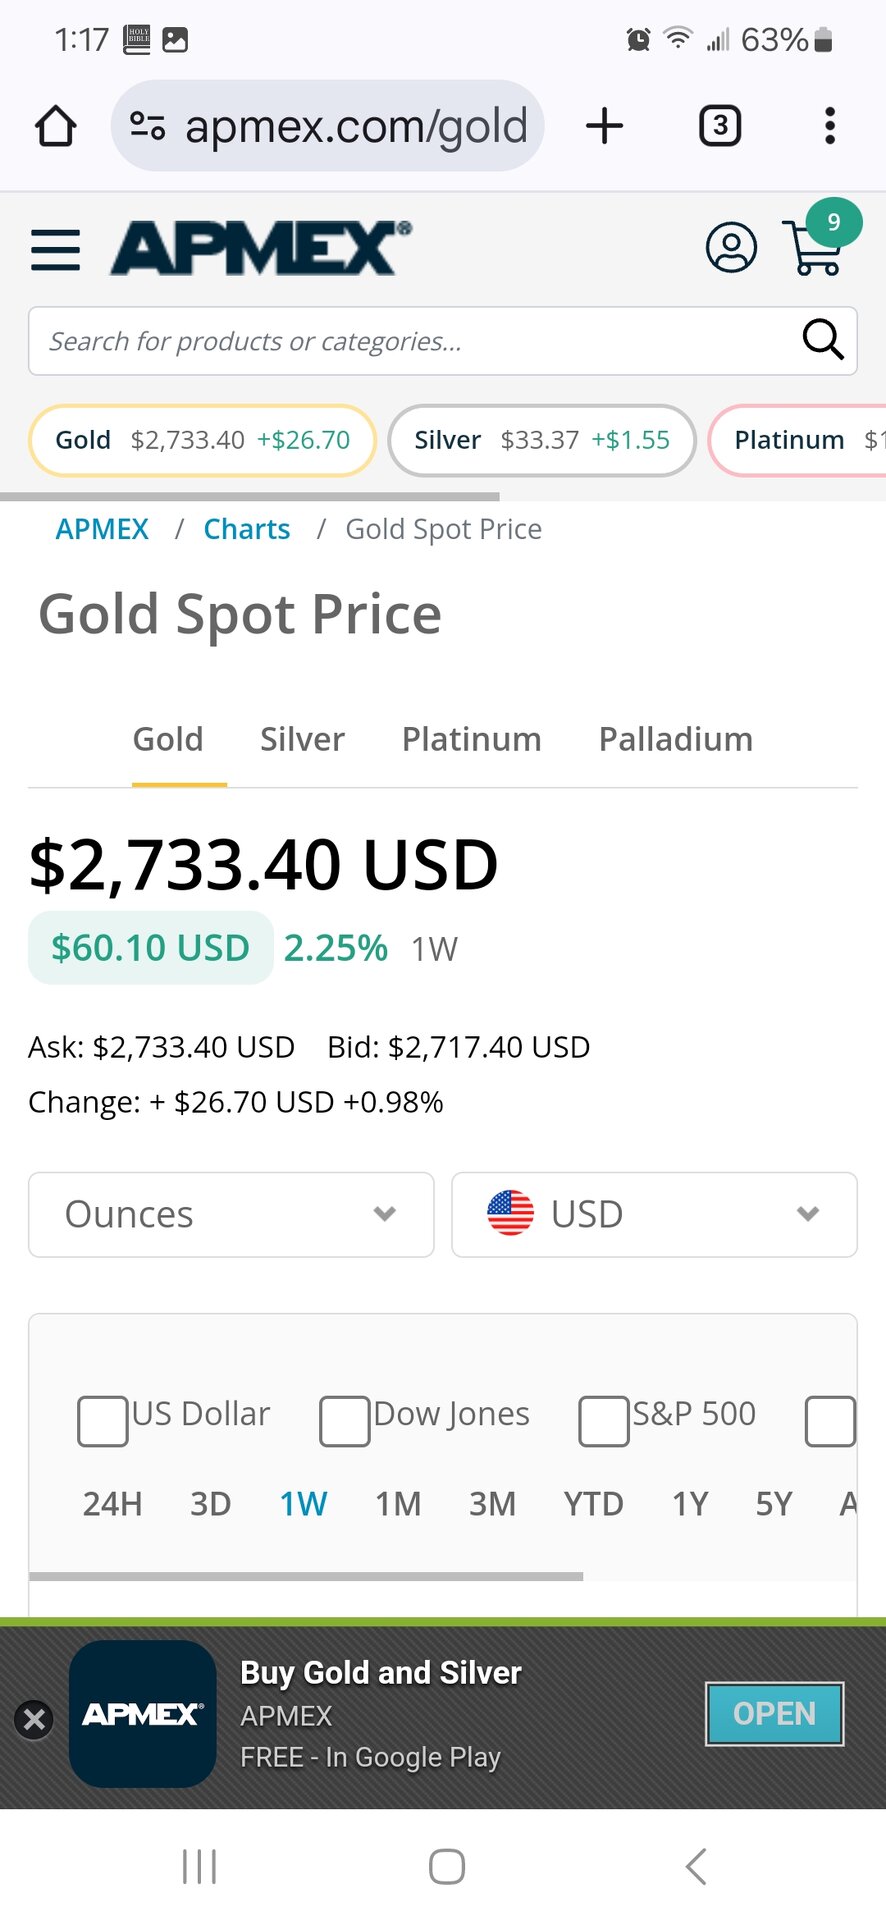Open browser three-dot menu

click(829, 126)
